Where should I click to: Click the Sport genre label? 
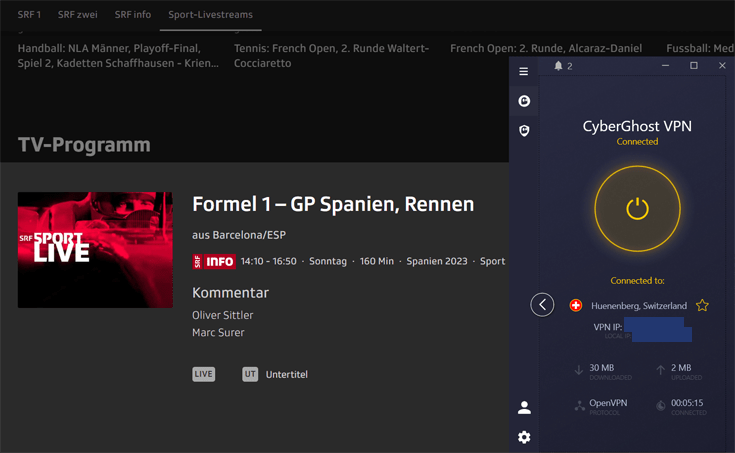pos(492,261)
